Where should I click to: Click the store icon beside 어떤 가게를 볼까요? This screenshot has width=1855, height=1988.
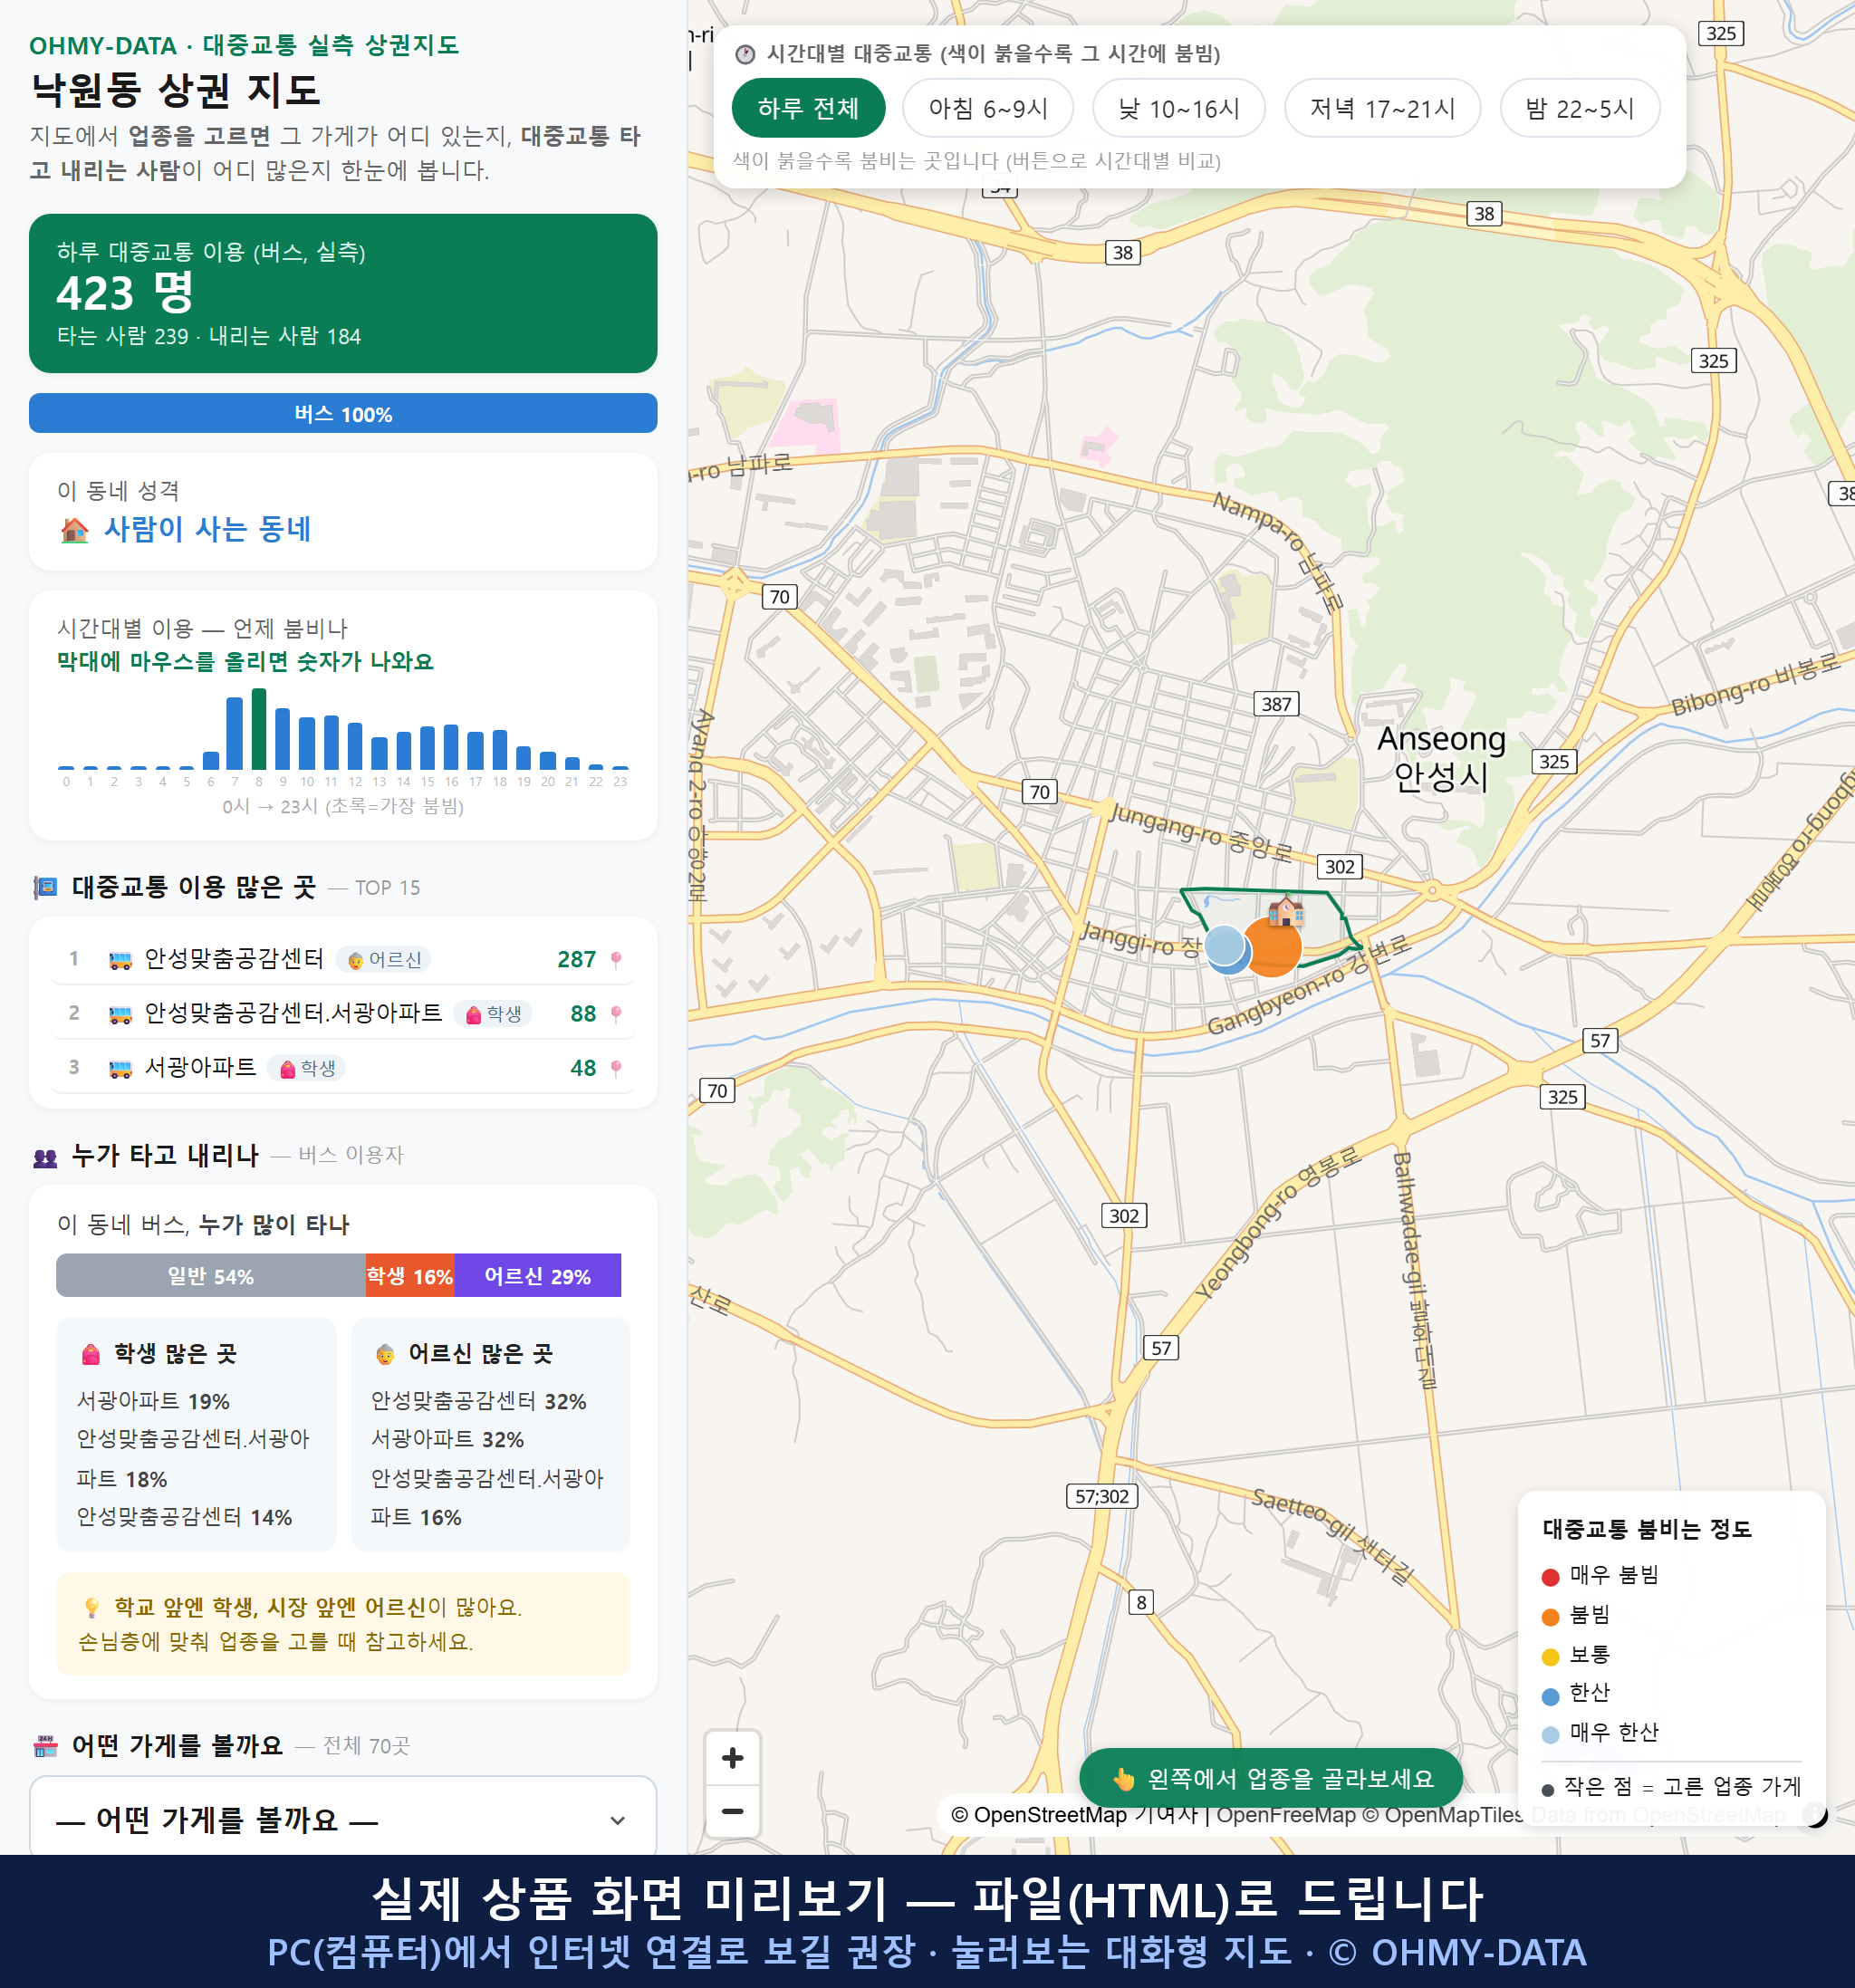[45, 1746]
